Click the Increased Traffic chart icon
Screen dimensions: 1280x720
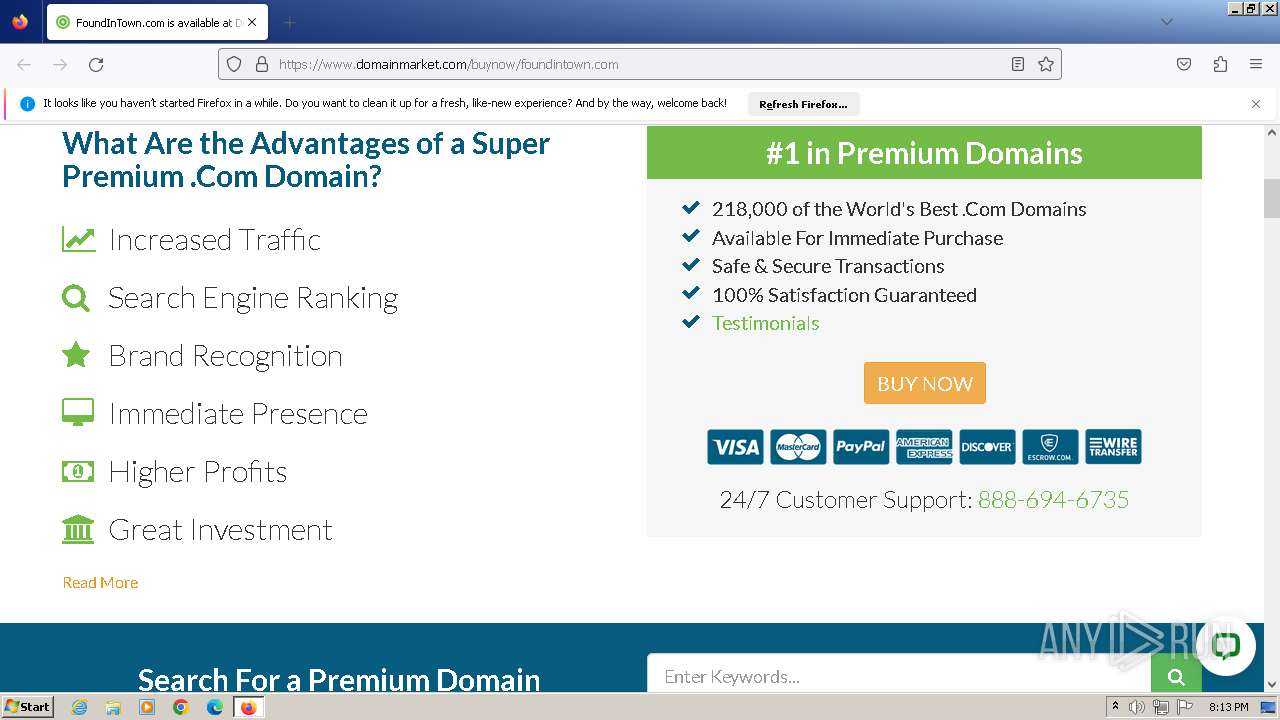pyautogui.click(x=78, y=240)
